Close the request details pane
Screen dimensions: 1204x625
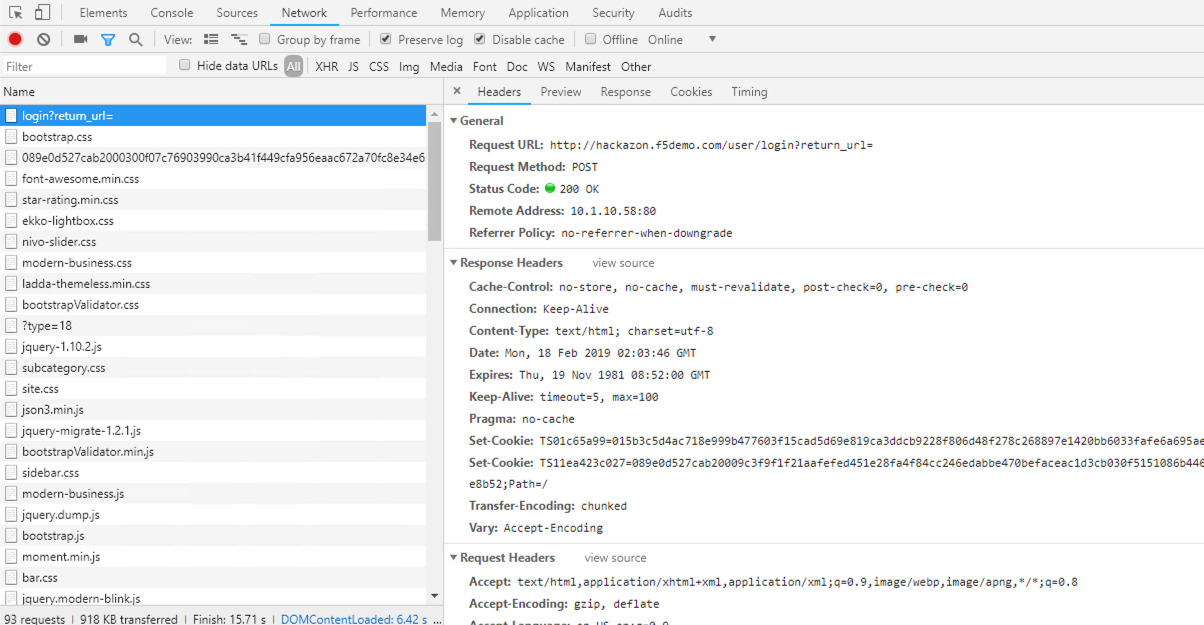click(x=457, y=91)
